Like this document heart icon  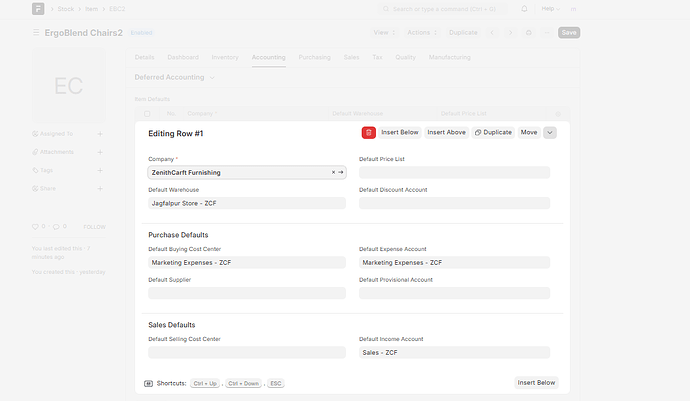pos(35,227)
